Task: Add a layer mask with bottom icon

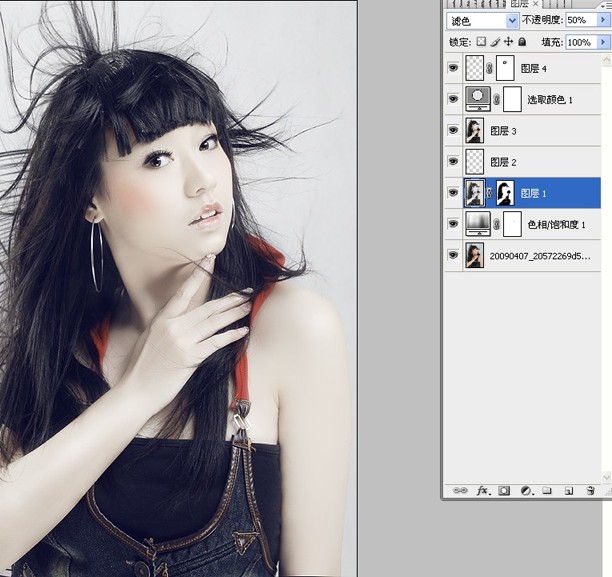Action: click(x=504, y=490)
